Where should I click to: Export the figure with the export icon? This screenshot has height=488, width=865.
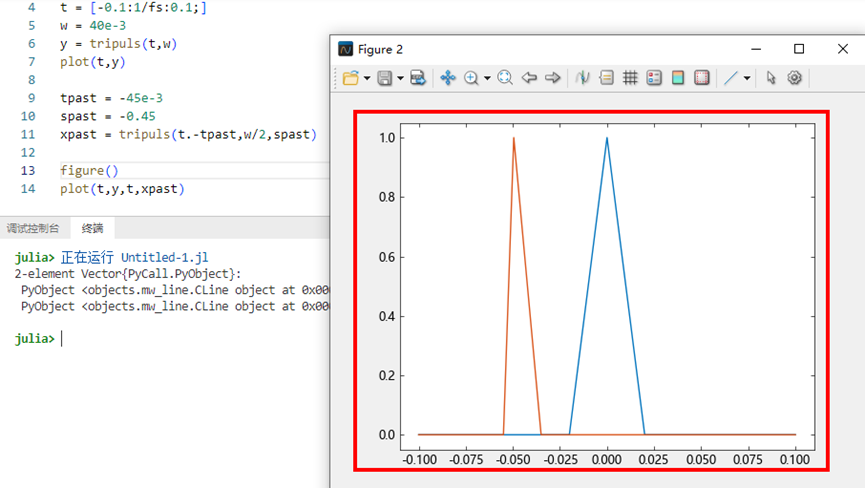(418, 78)
